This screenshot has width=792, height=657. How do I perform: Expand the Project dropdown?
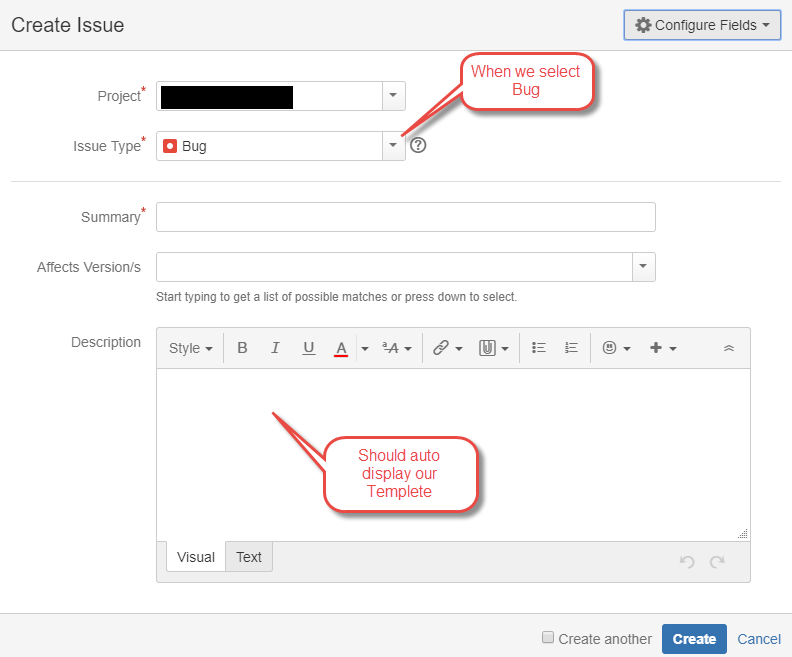[x=393, y=96]
